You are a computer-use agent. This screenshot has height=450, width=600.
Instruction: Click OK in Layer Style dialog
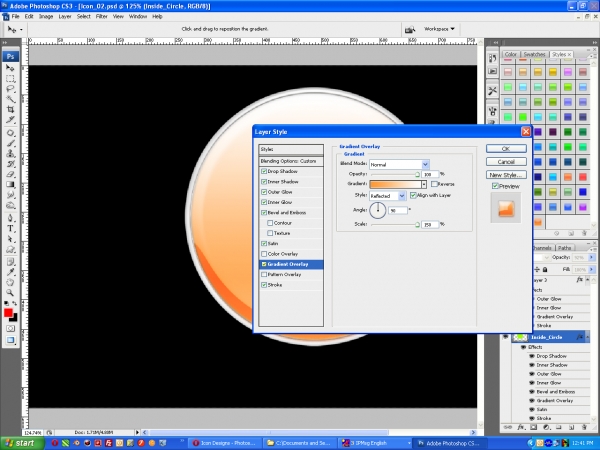pos(506,148)
